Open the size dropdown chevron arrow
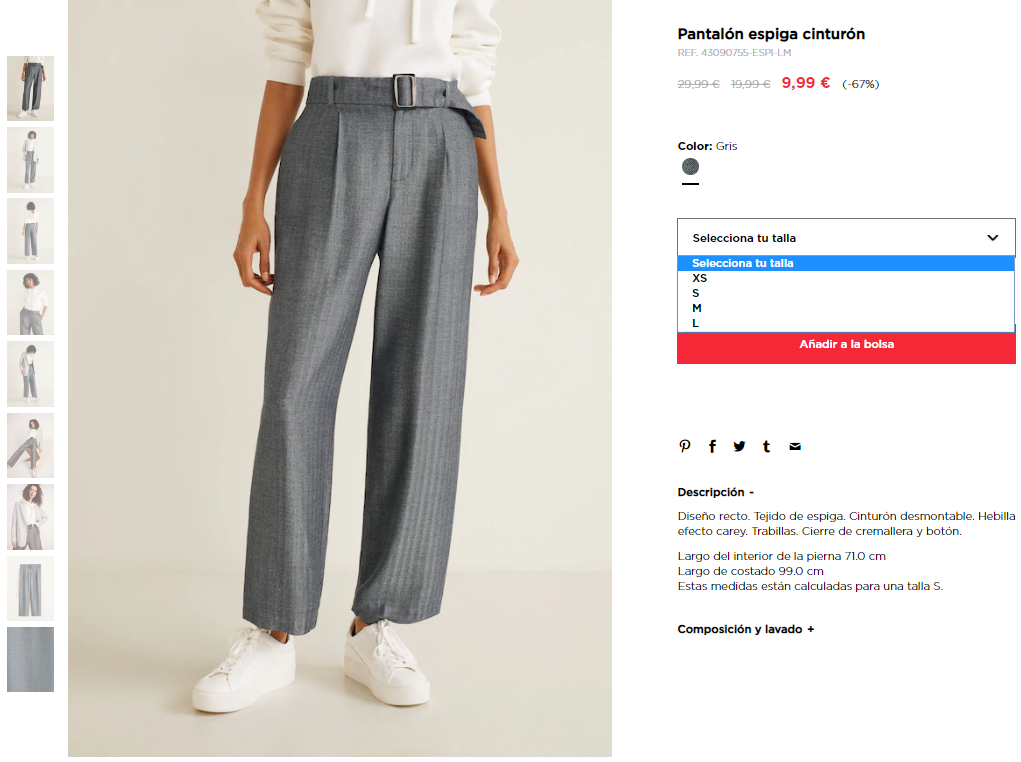 point(992,238)
